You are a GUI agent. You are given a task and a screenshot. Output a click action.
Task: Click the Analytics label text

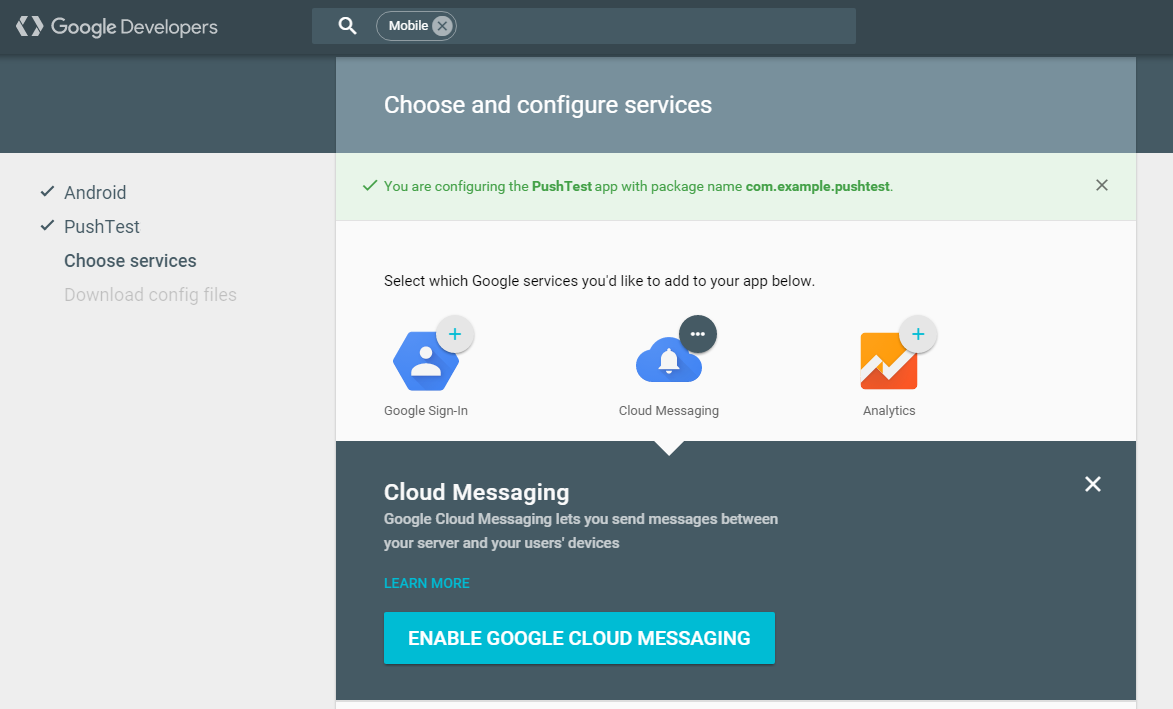pos(889,411)
